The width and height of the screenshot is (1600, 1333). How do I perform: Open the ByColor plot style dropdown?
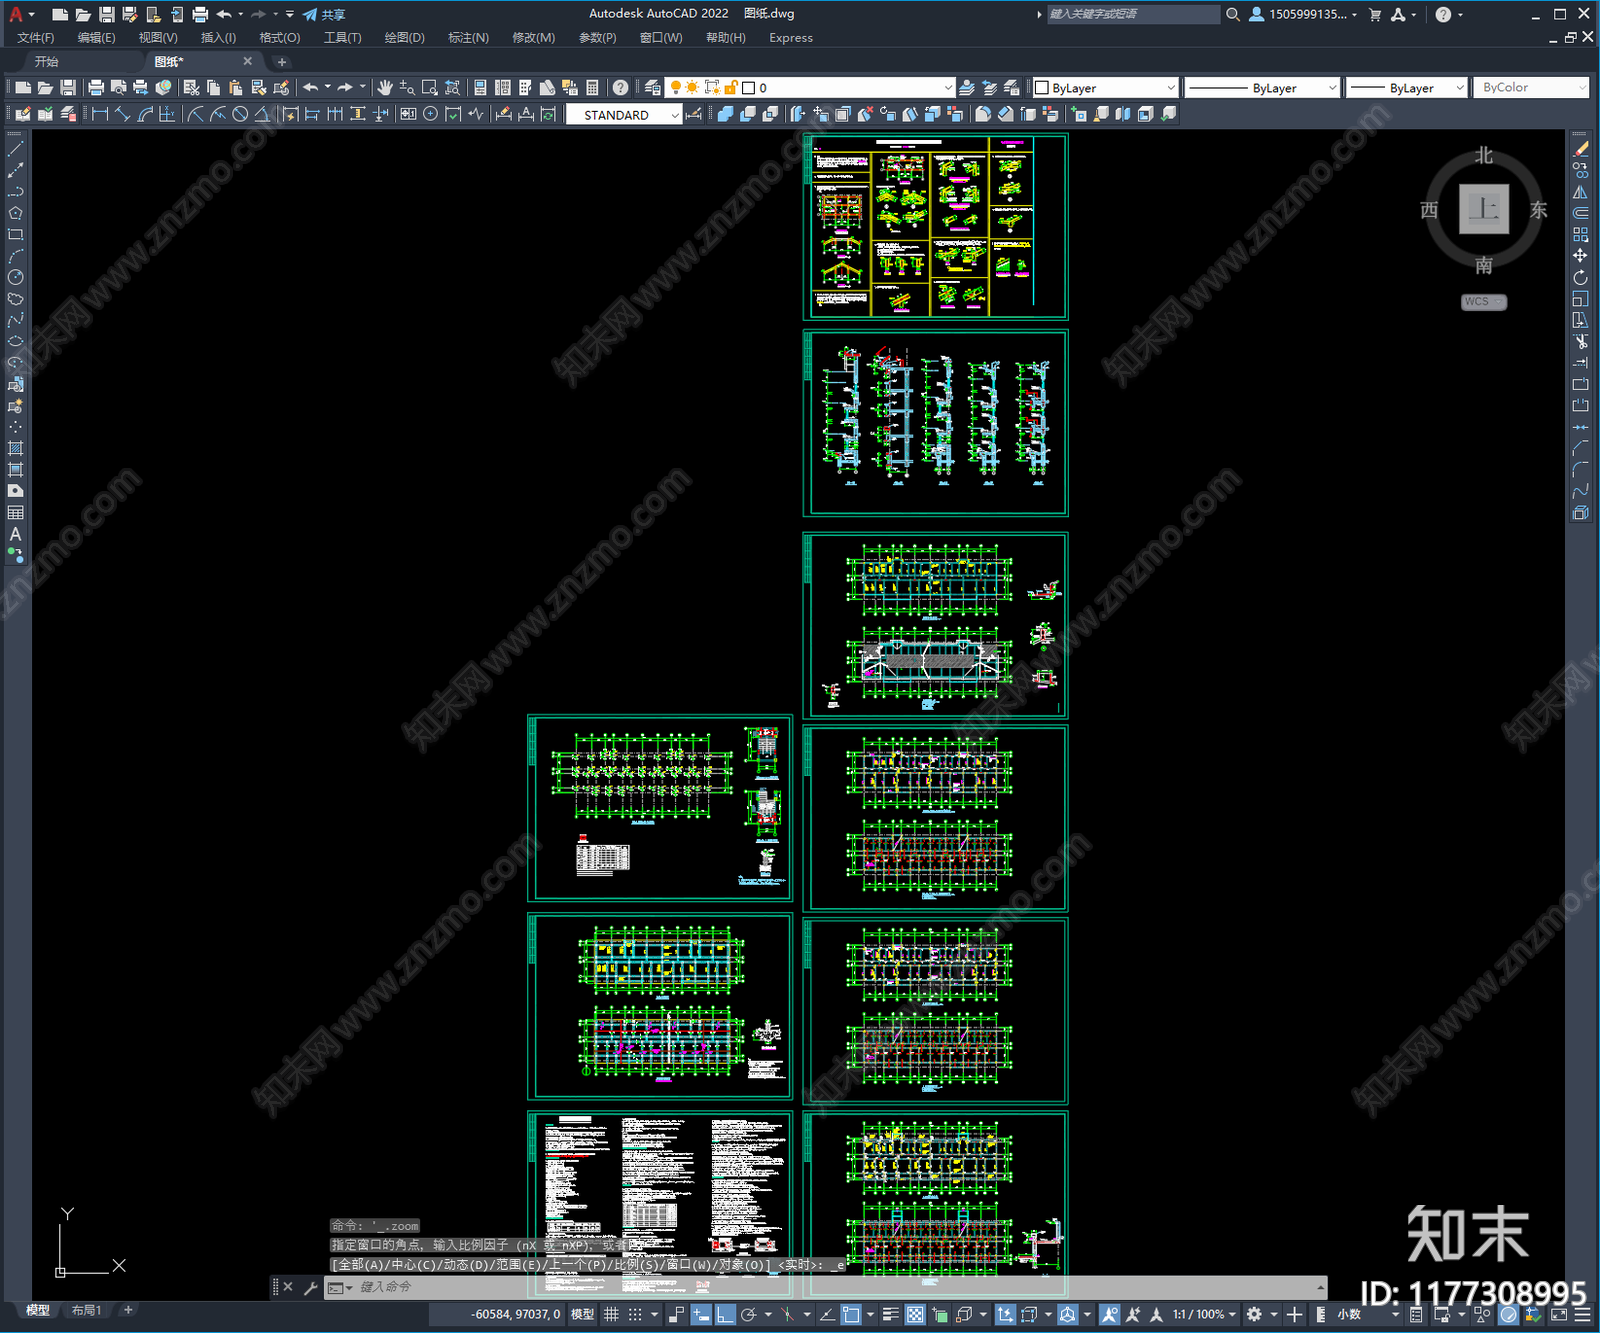(x=1532, y=88)
